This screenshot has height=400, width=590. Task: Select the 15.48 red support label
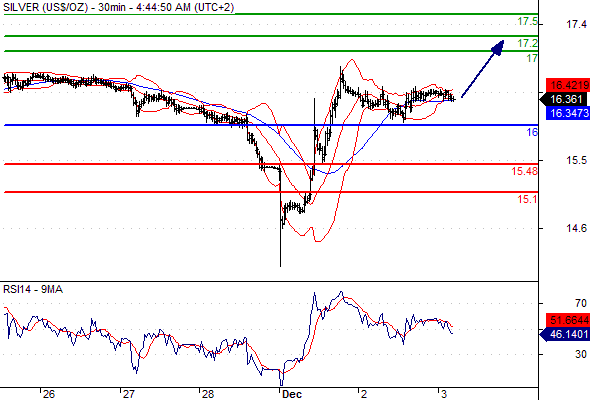click(524, 171)
